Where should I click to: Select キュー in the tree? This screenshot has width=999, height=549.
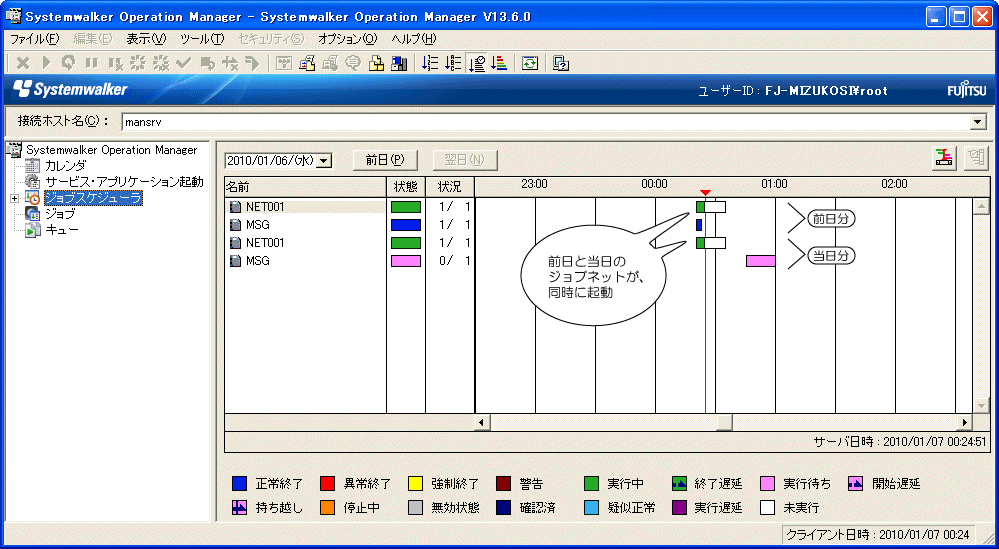pos(61,230)
